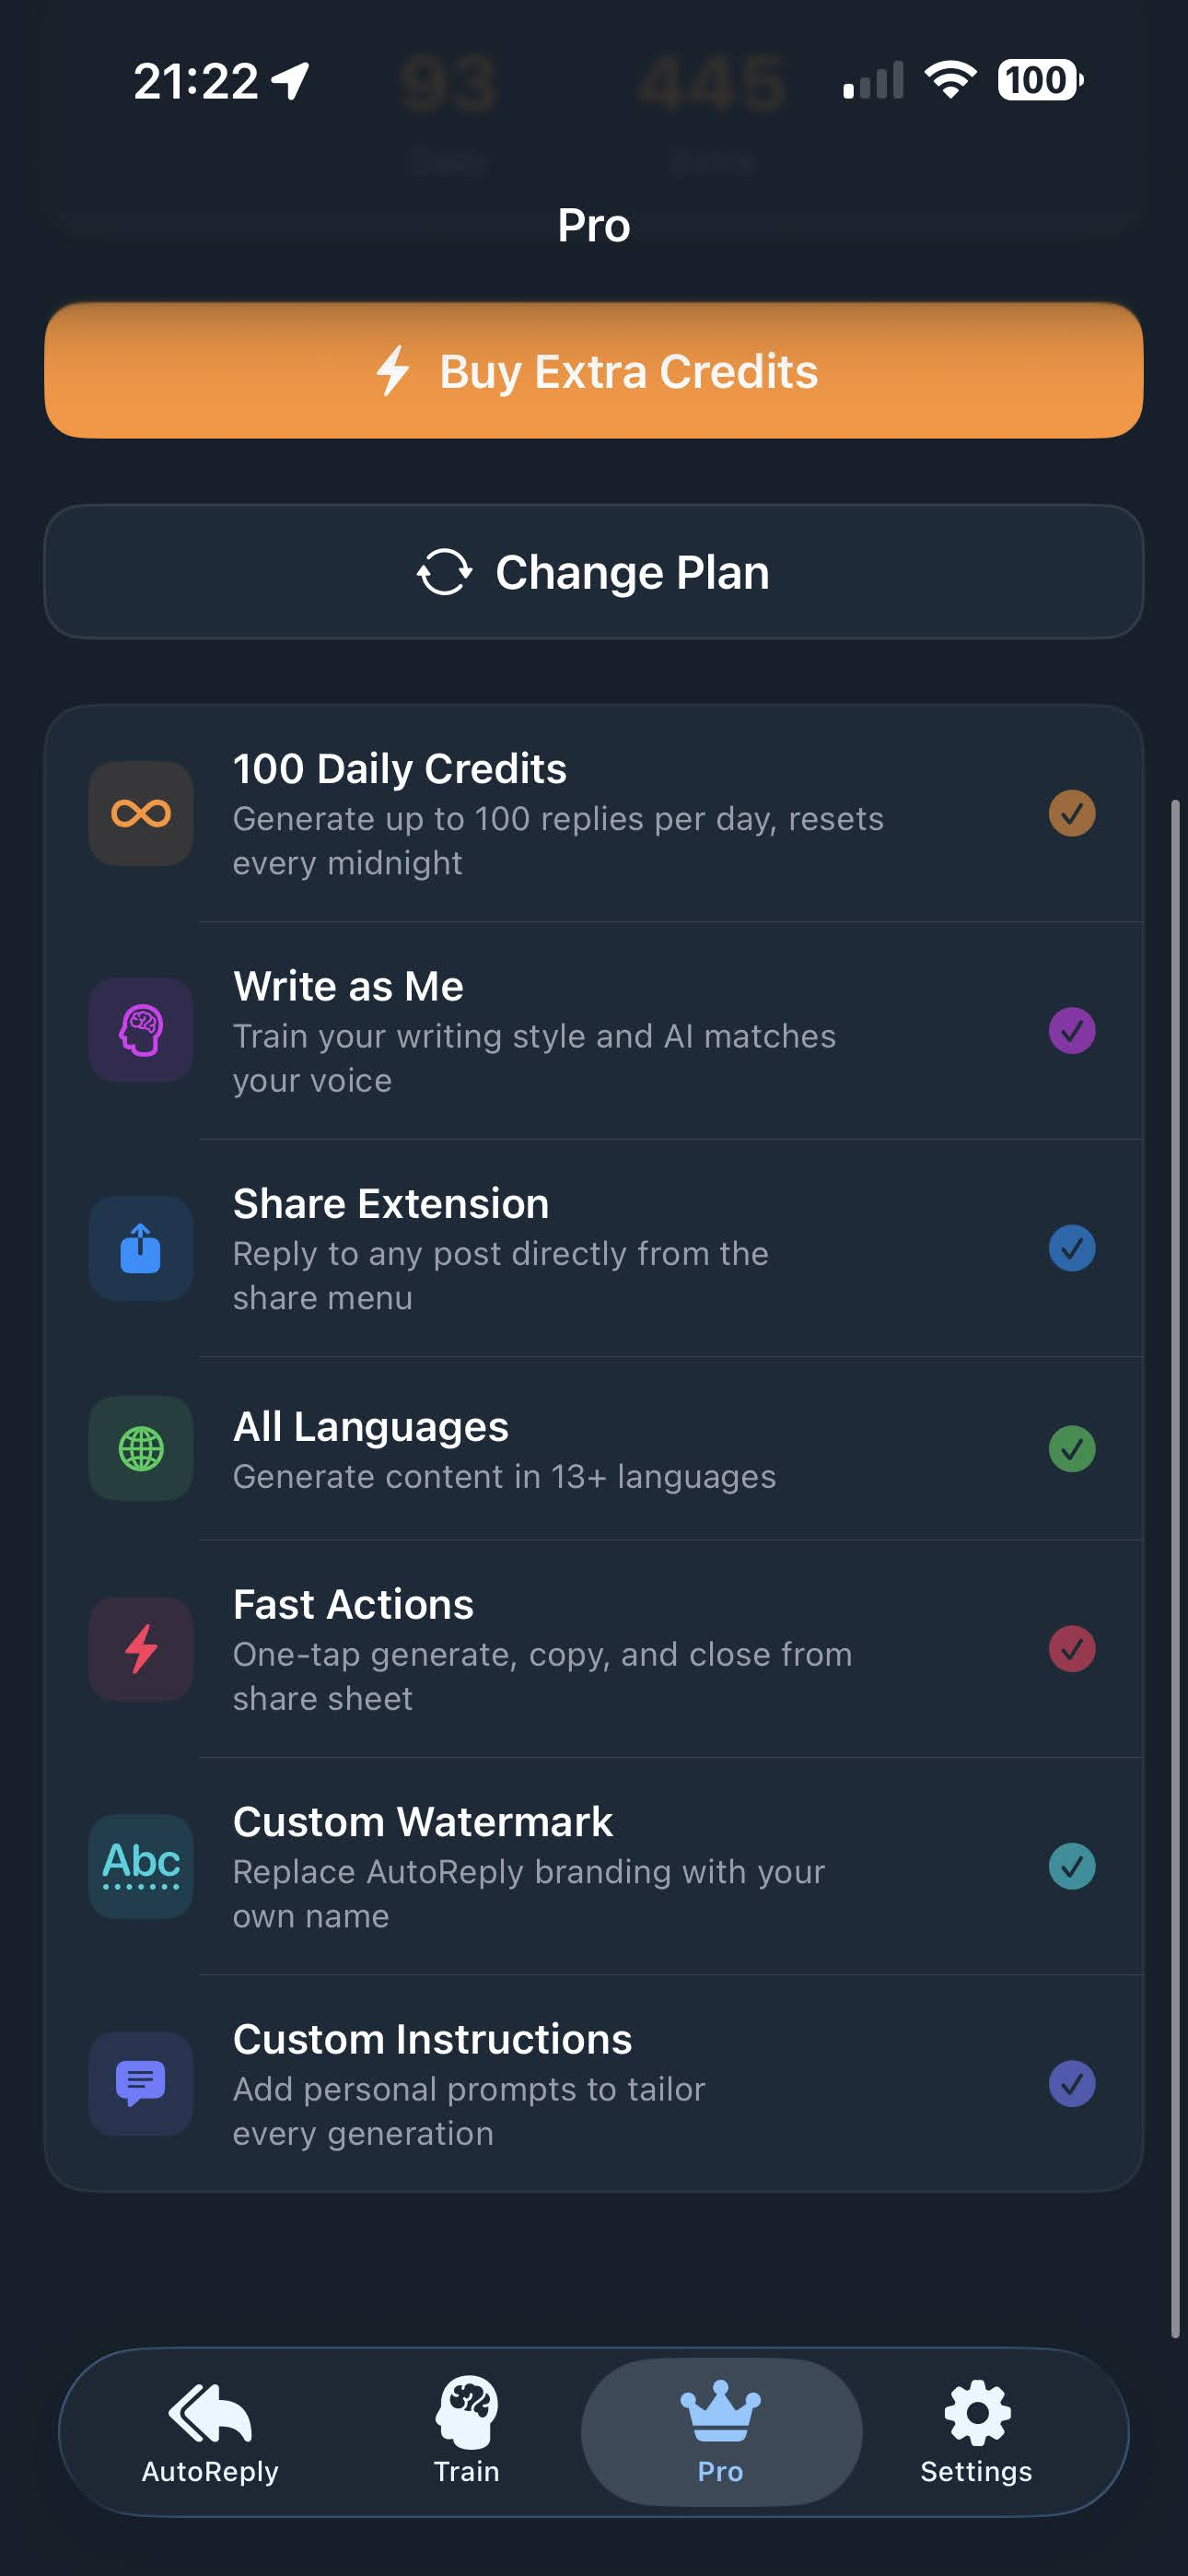Click the globe icon for All Languages
This screenshot has width=1188, height=2576.
tap(140, 1449)
